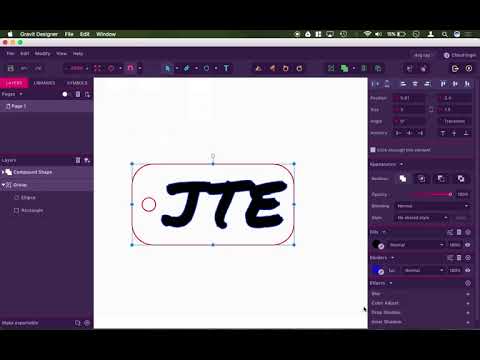Delete border using Borders trash icon

459,258
